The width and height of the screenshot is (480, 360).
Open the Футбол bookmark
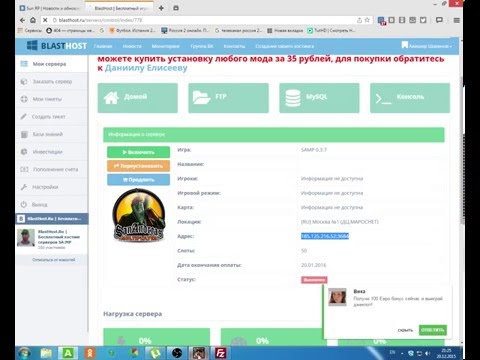point(132,30)
